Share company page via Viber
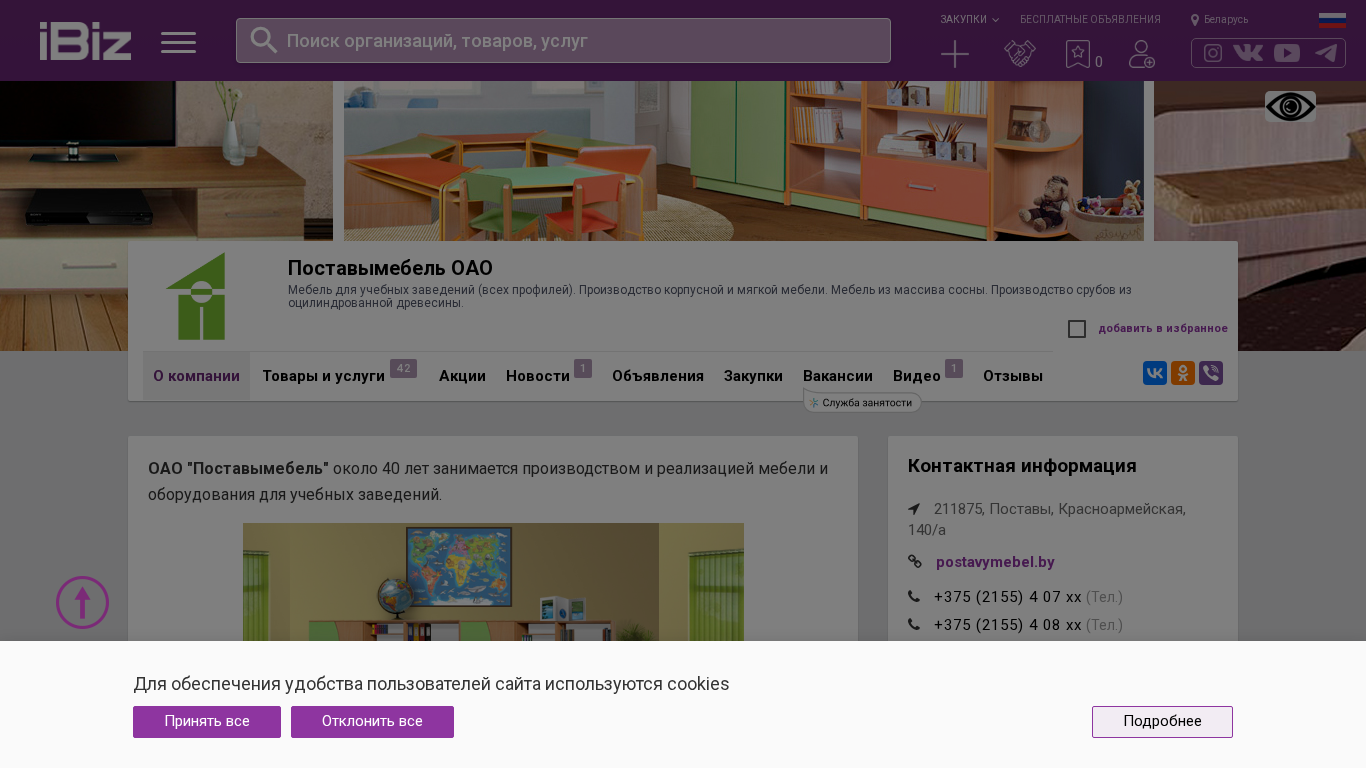This screenshot has width=1366, height=768. point(1211,373)
